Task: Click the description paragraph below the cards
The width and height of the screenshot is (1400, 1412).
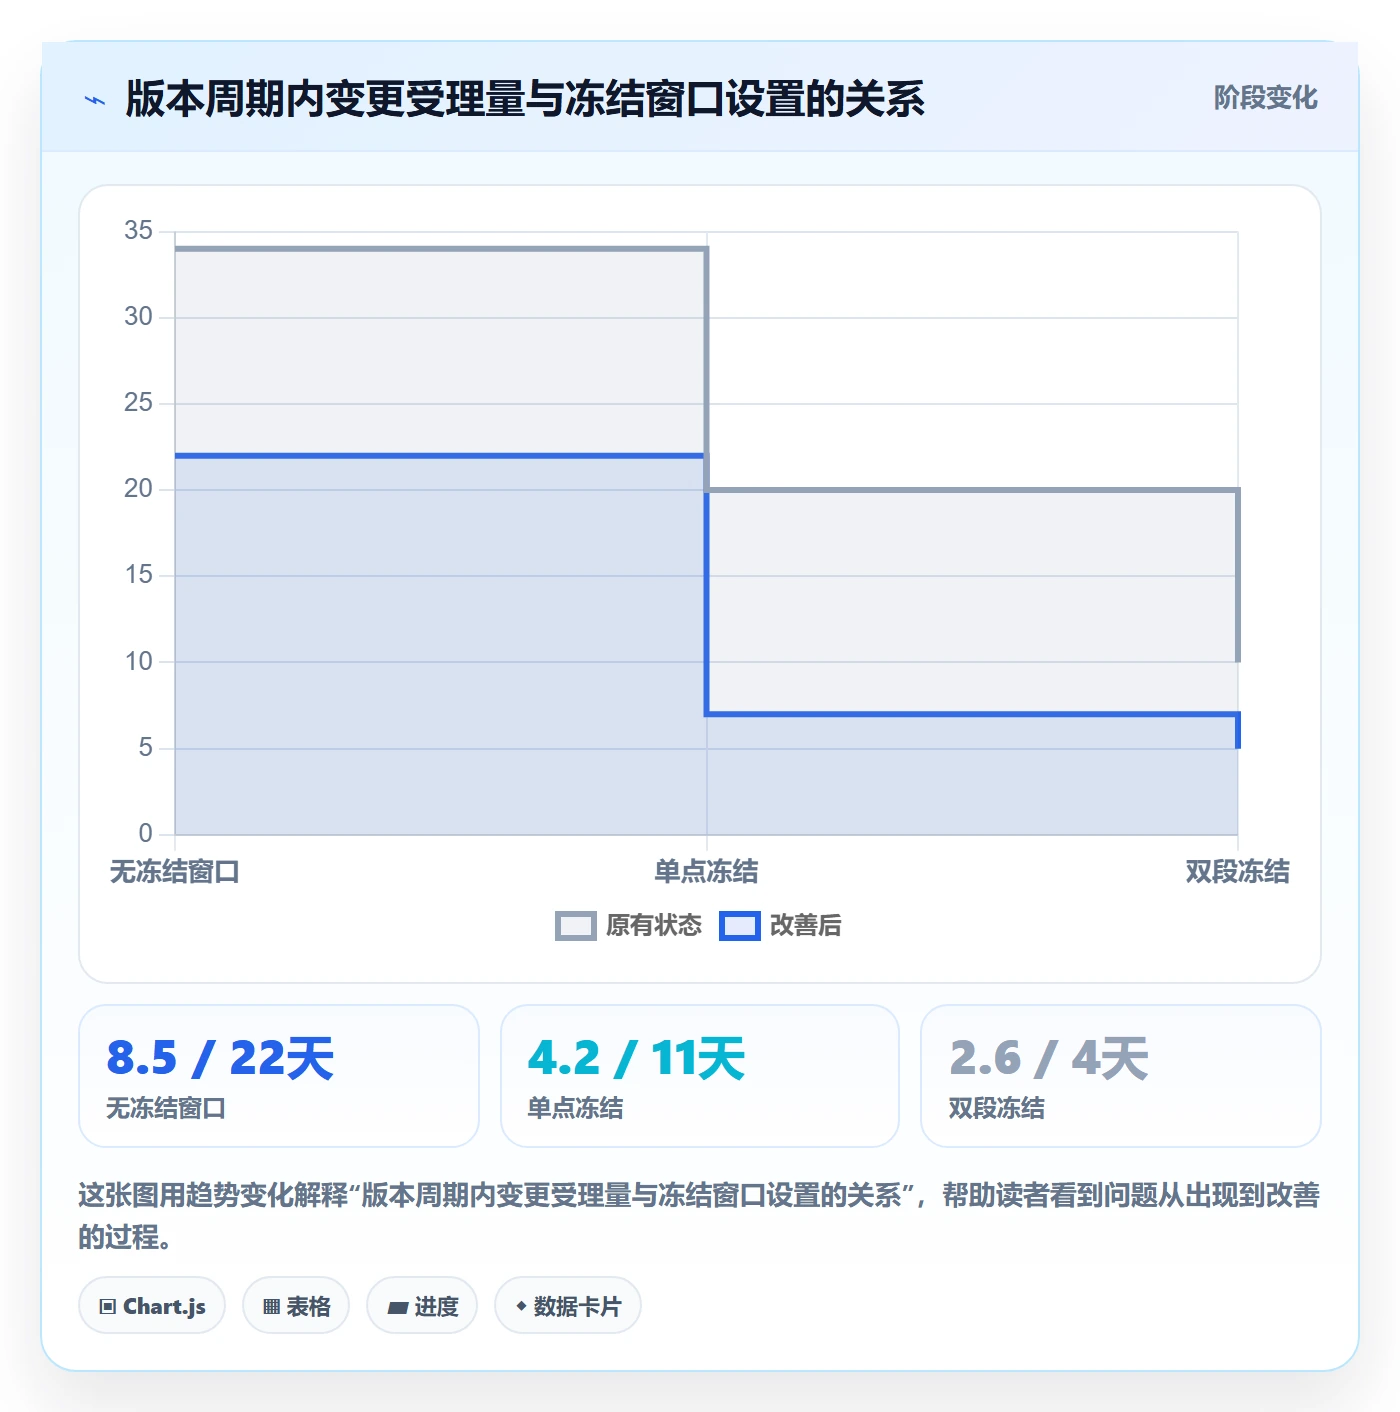Action: coord(699,1216)
